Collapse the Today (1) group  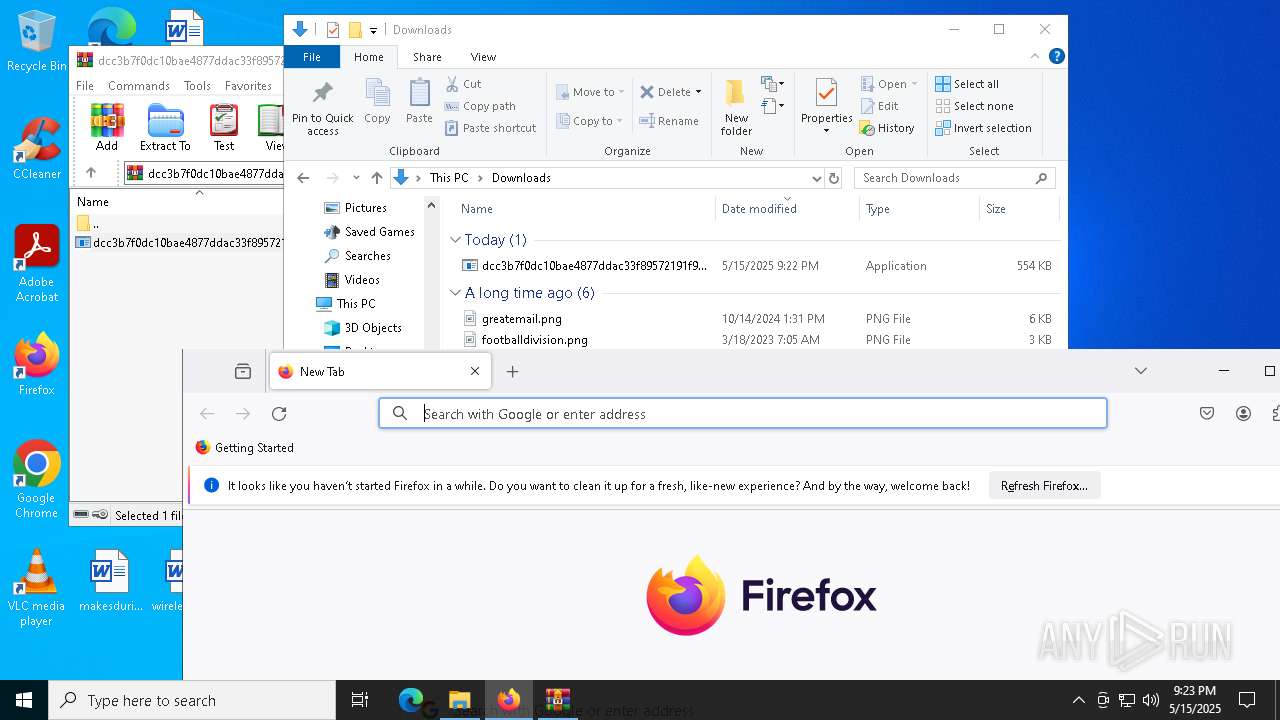[455, 240]
